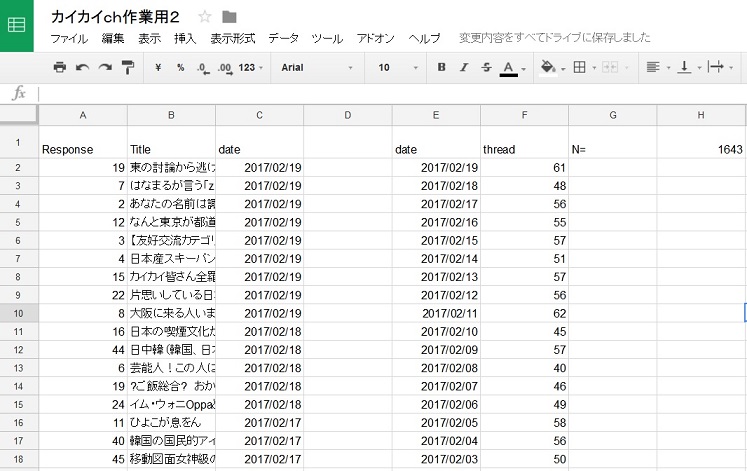This screenshot has height=471, width=747.
Task: Toggle bold formatting
Action: click(441, 67)
